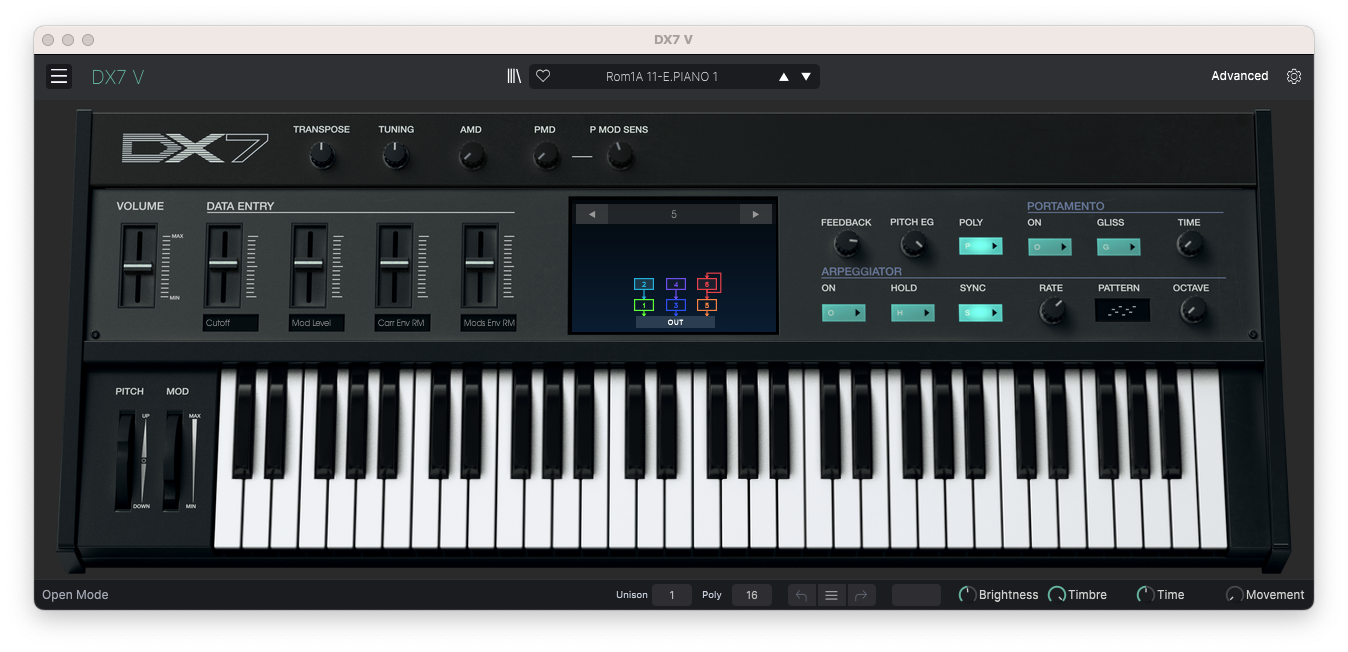Select previous algorithm with left arrow
The width and height of the screenshot is (1348, 652).
click(592, 214)
